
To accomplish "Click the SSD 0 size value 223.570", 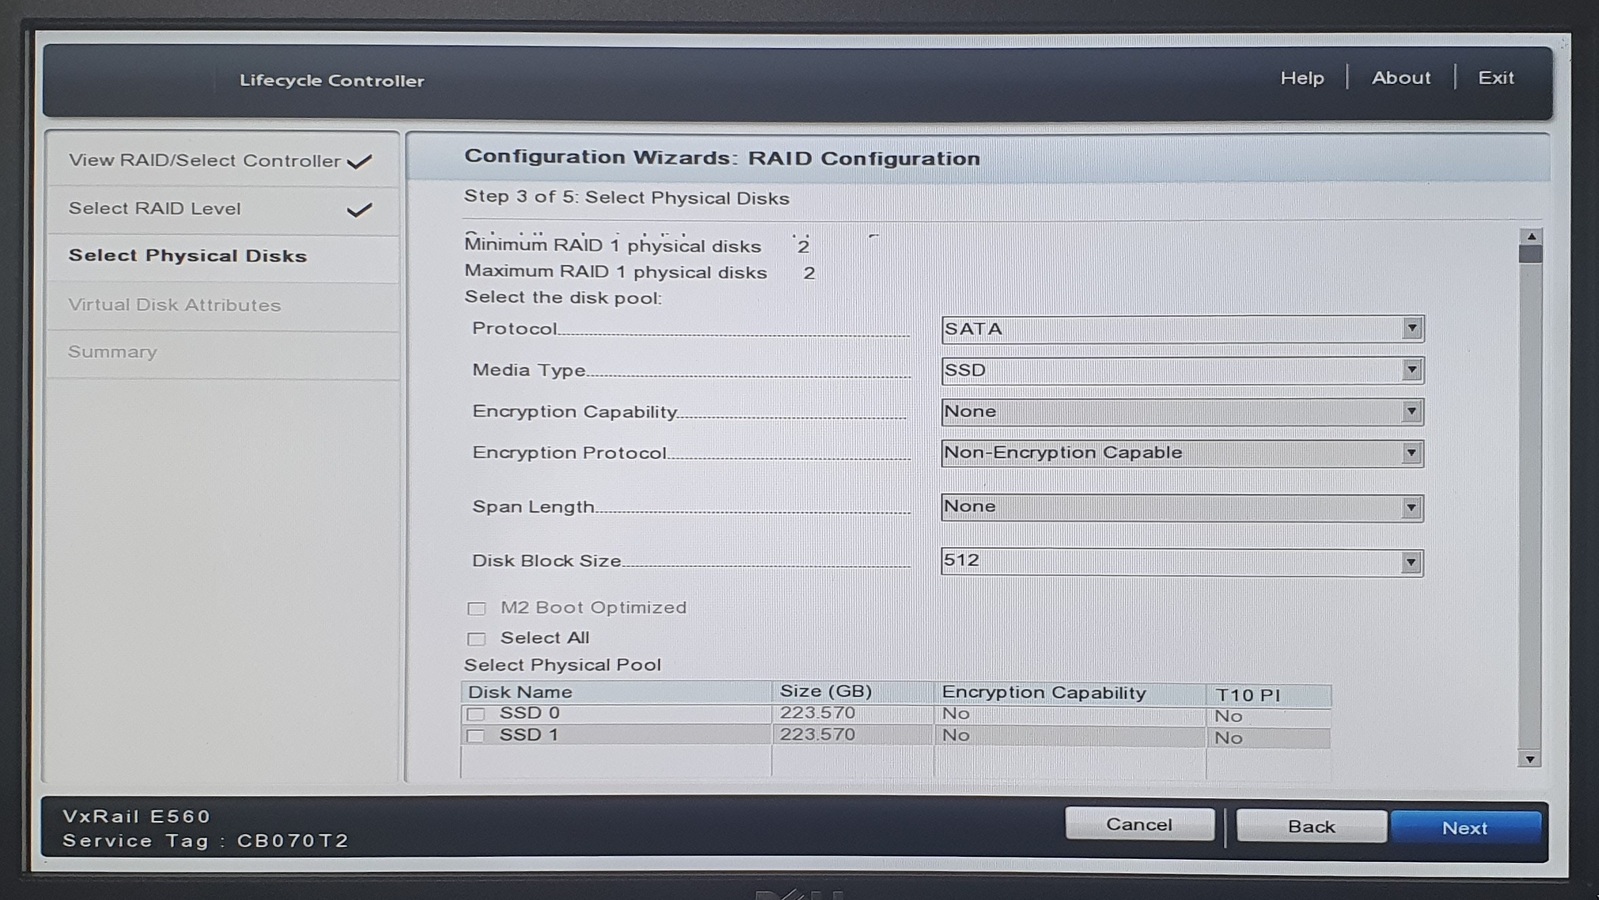I will 817,713.
